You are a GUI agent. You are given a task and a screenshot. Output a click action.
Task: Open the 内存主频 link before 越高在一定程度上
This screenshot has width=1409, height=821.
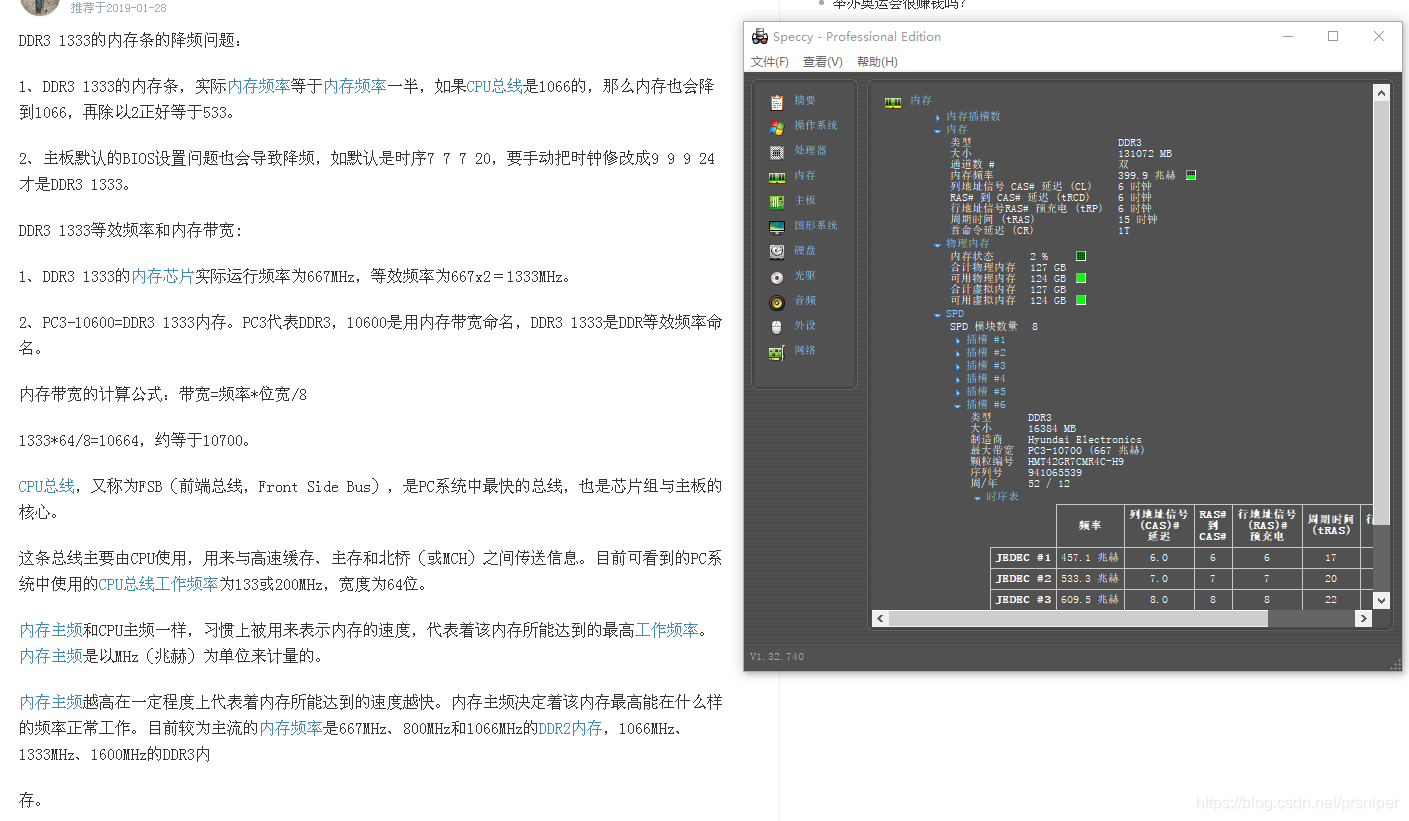51,702
